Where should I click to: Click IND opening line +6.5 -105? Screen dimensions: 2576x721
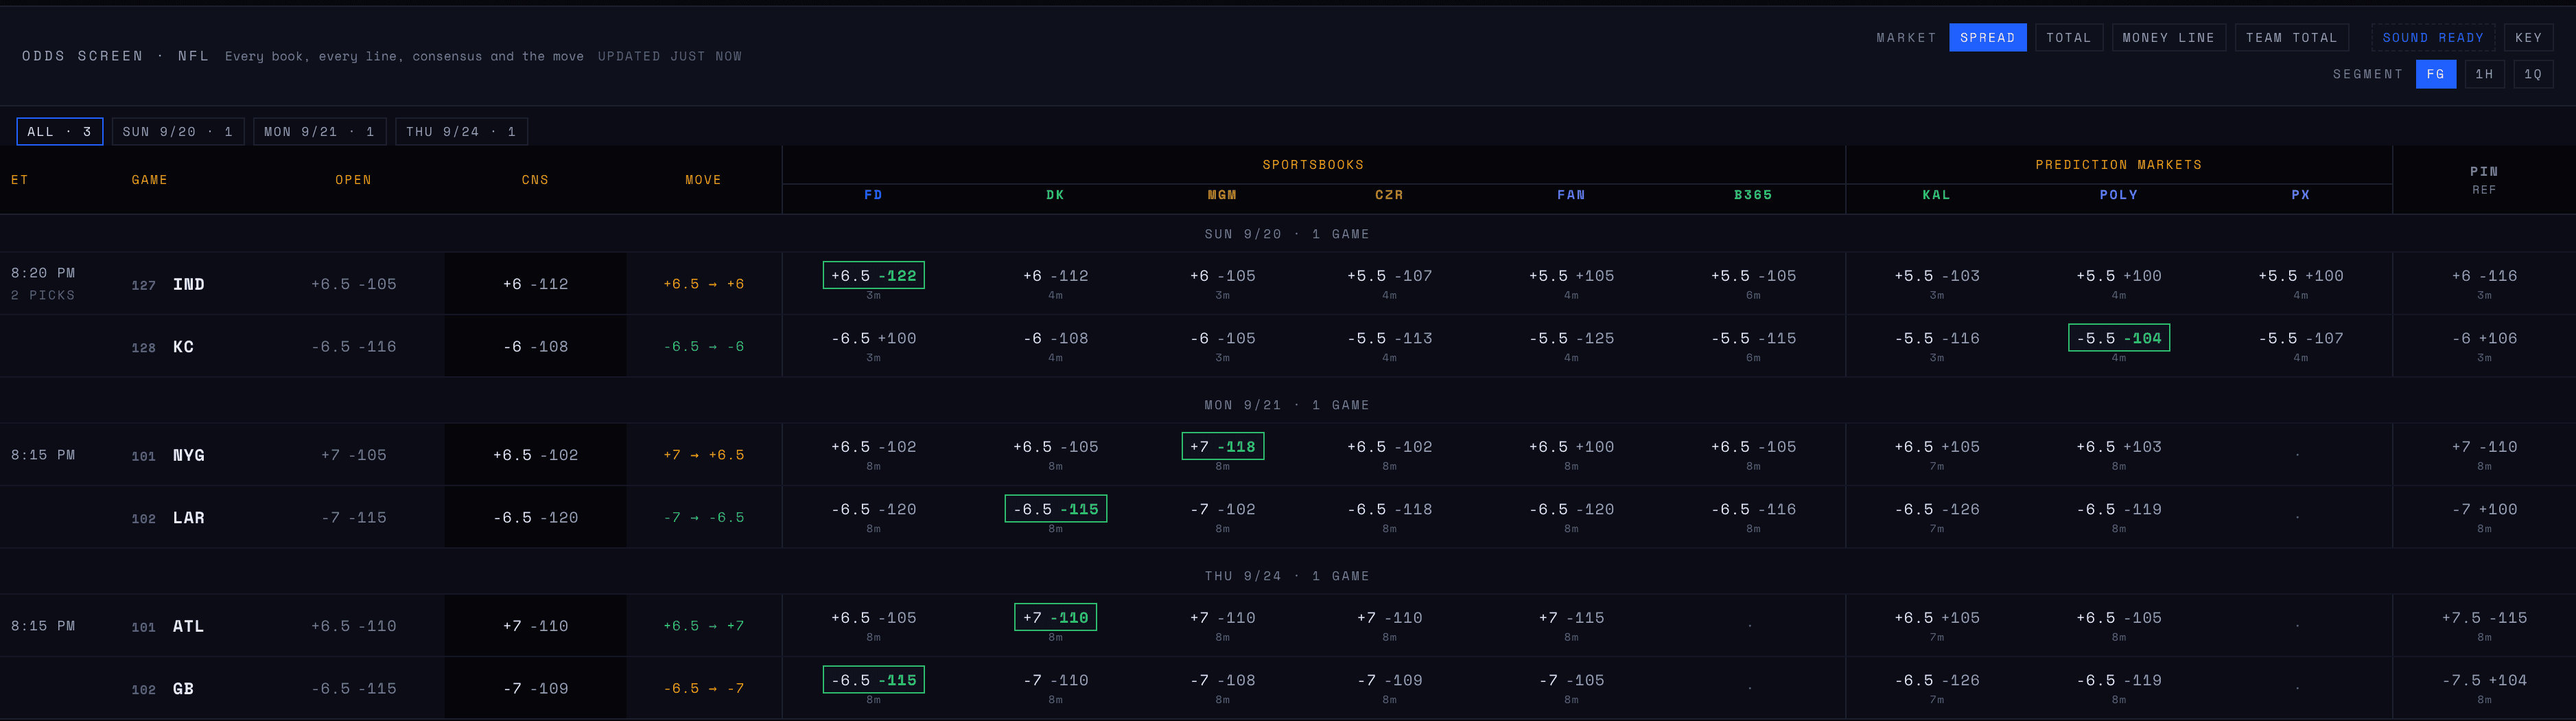[x=353, y=284]
